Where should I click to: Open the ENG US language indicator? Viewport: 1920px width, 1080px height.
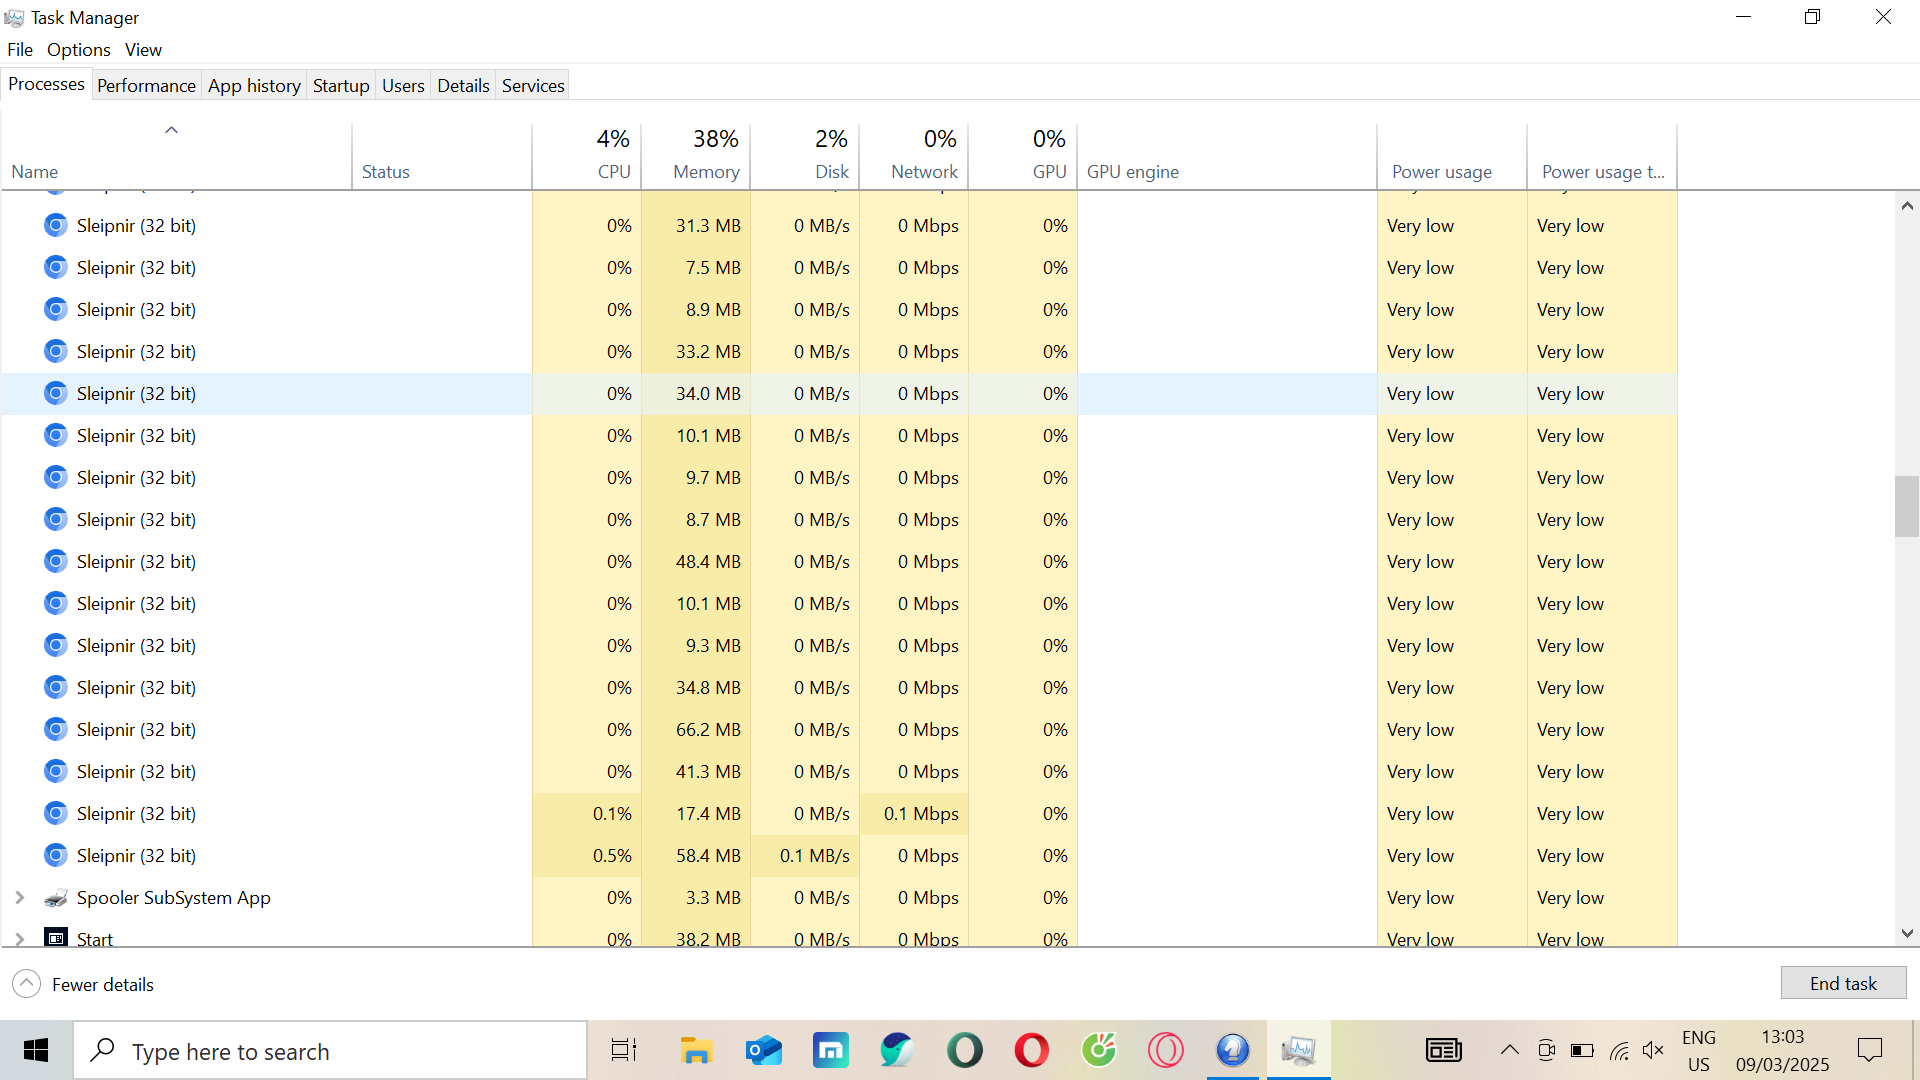pyautogui.click(x=1698, y=1051)
